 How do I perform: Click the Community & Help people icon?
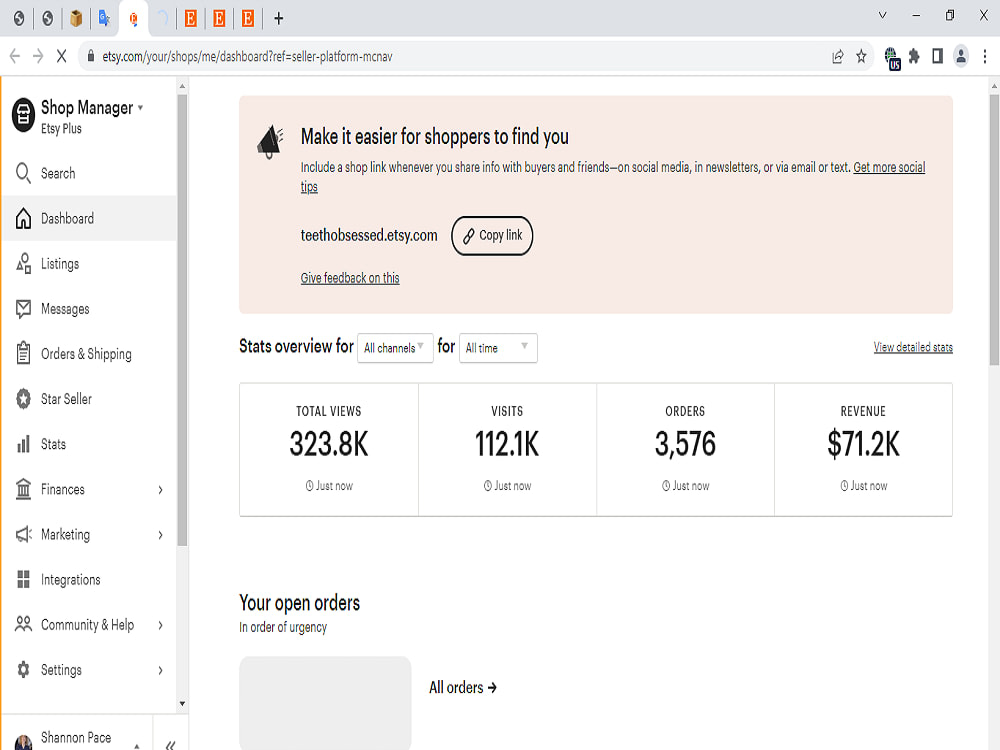[23, 624]
